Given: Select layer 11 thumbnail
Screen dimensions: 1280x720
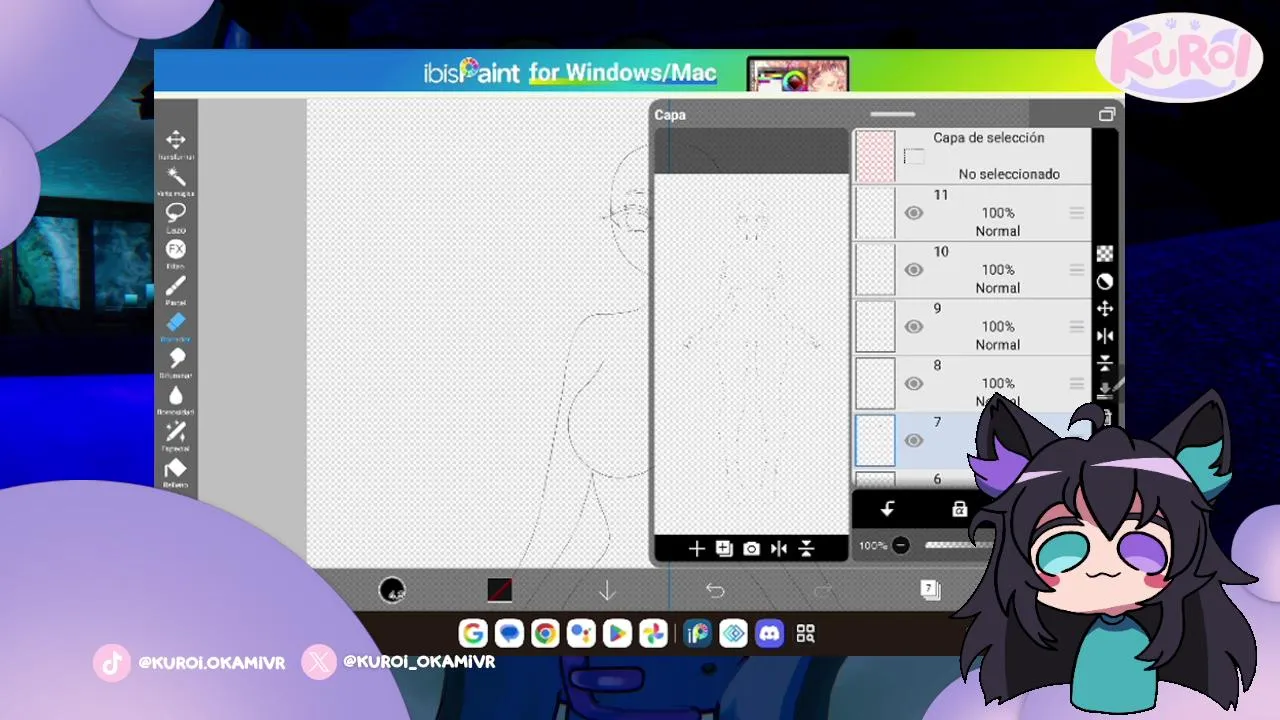Looking at the screenshot, I should (x=875, y=213).
